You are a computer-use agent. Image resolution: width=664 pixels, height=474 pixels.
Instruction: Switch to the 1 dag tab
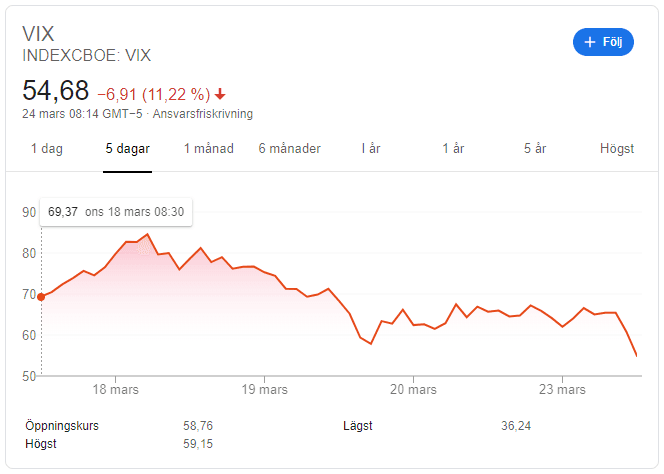[47, 149]
